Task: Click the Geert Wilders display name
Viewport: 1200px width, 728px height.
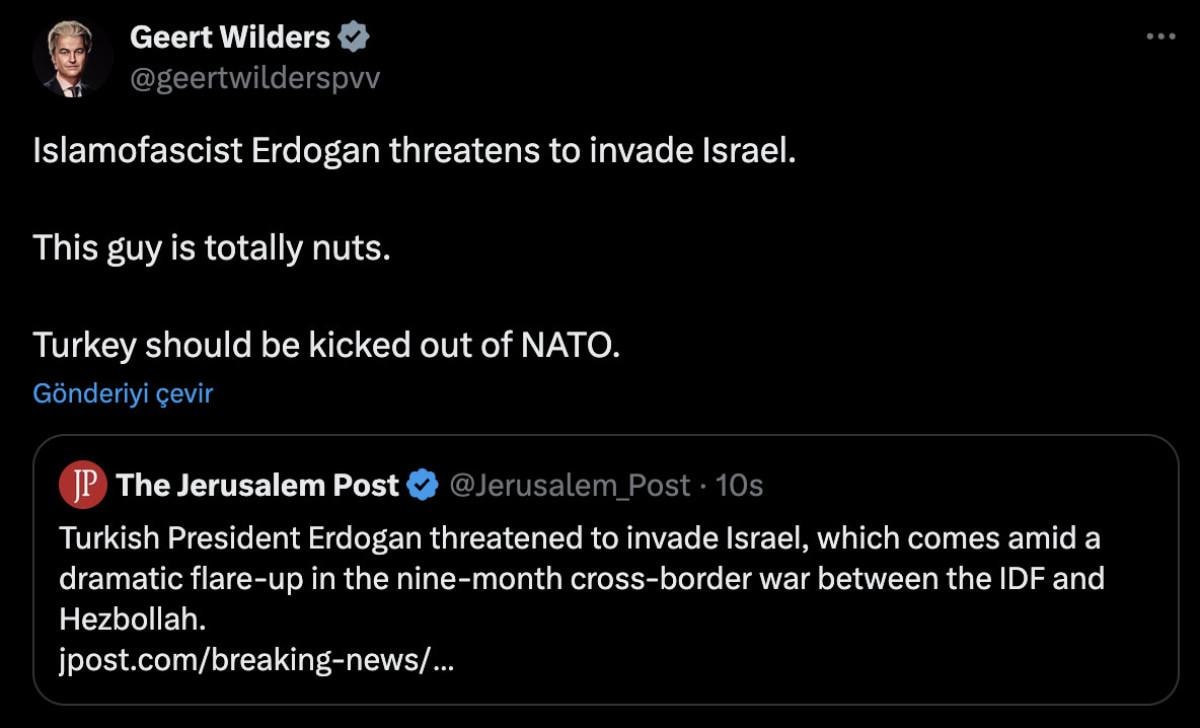Action: tap(230, 38)
